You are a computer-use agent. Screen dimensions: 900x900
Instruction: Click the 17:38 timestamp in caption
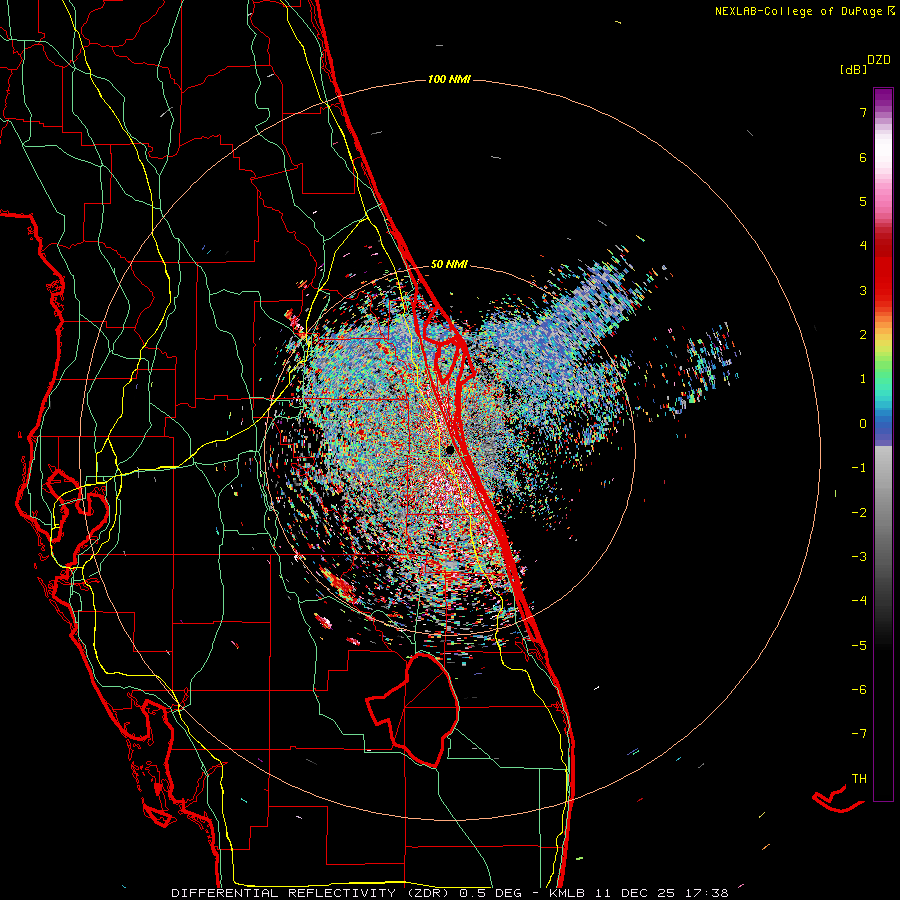coord(707,893)
